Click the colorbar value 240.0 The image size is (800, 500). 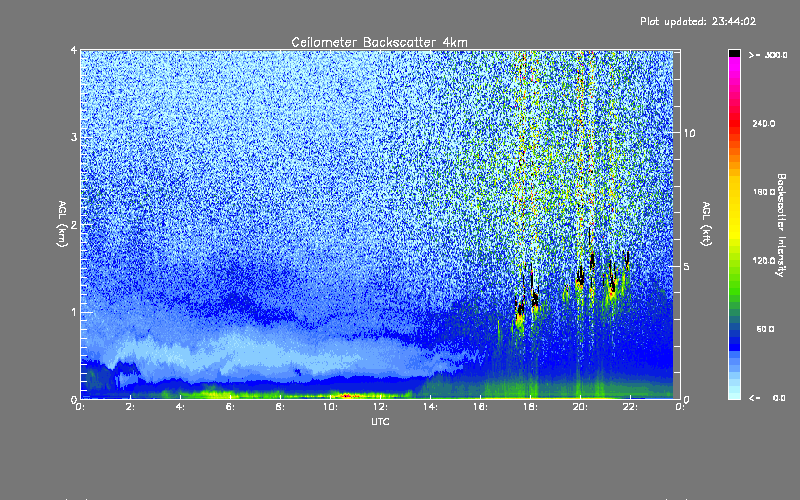(x=764, y=123)
